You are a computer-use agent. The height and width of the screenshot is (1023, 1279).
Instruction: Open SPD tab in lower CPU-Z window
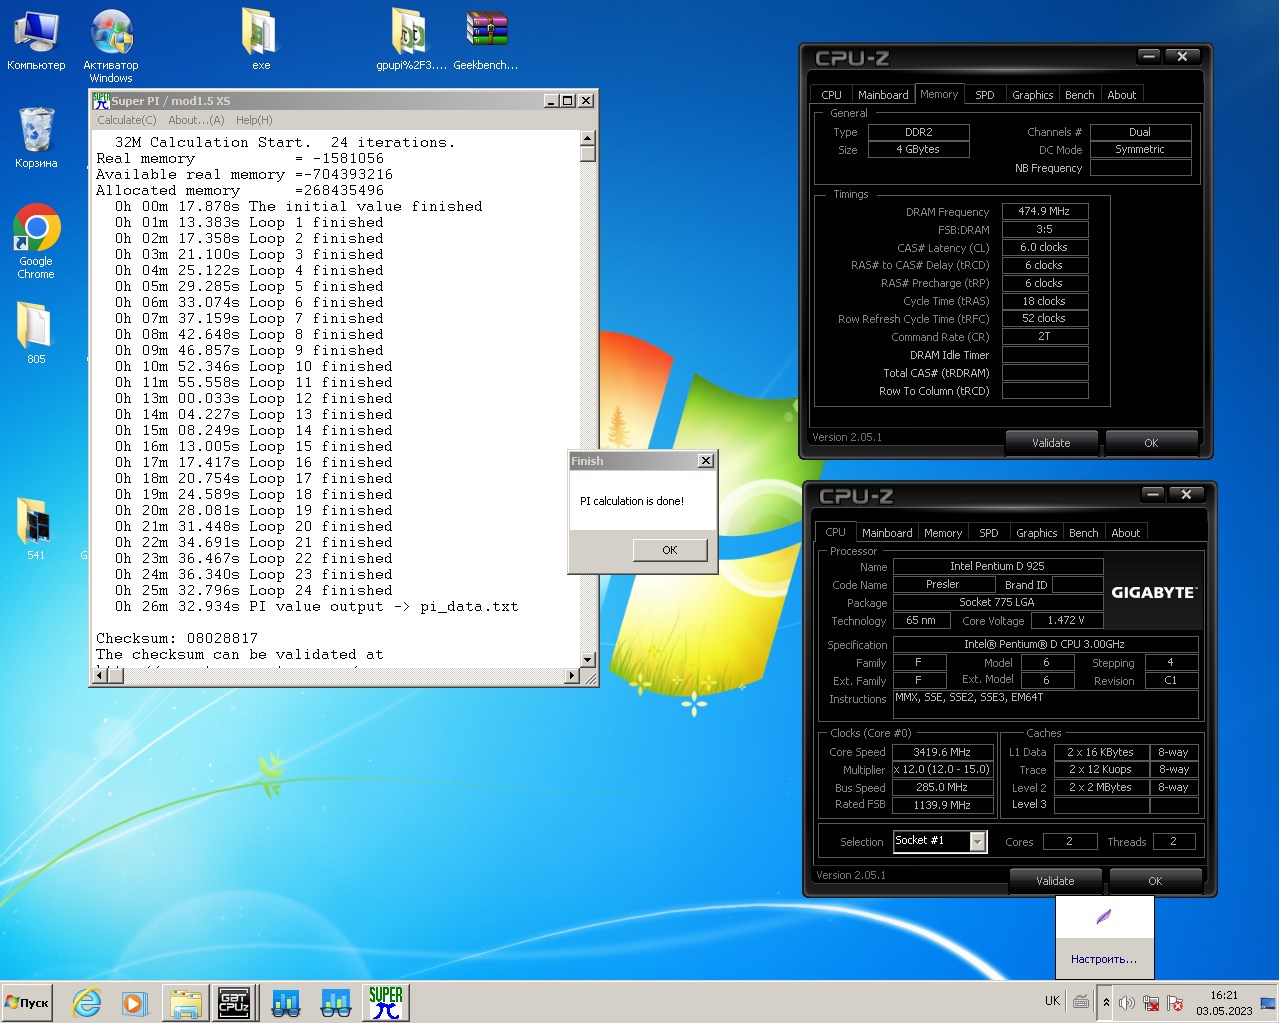tap(989, 533)
